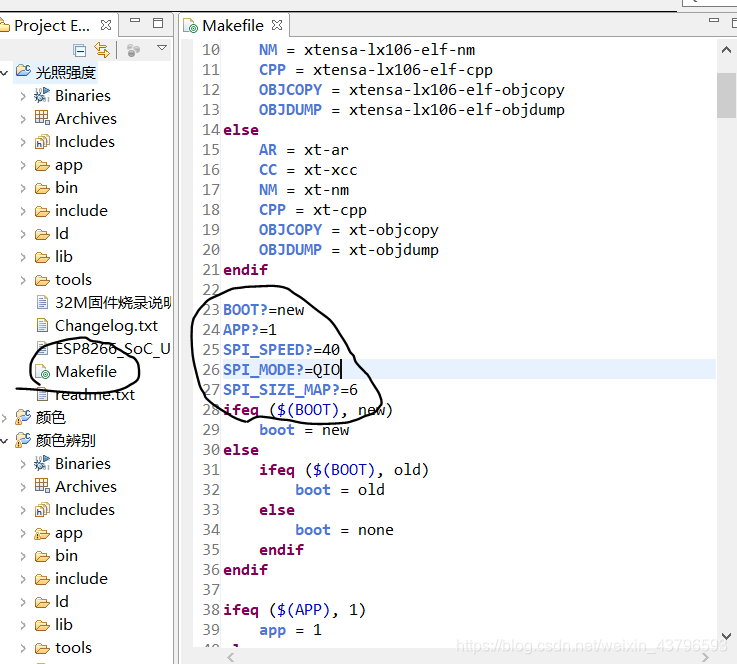Screen dimensions: 737x664
Task: Expand include folder under 光照强度
Action: click(x=23, y=211)
